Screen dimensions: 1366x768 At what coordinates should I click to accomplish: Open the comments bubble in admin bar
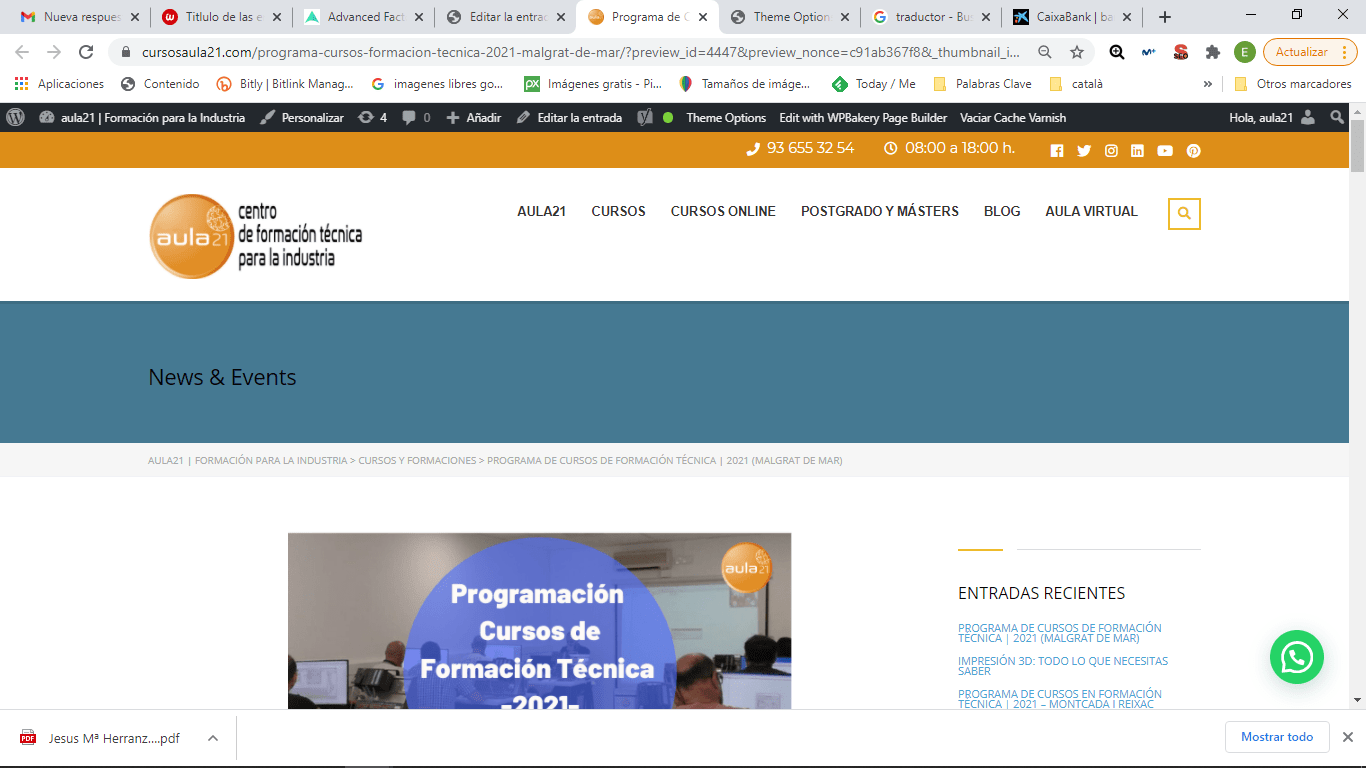coord(416,117)
